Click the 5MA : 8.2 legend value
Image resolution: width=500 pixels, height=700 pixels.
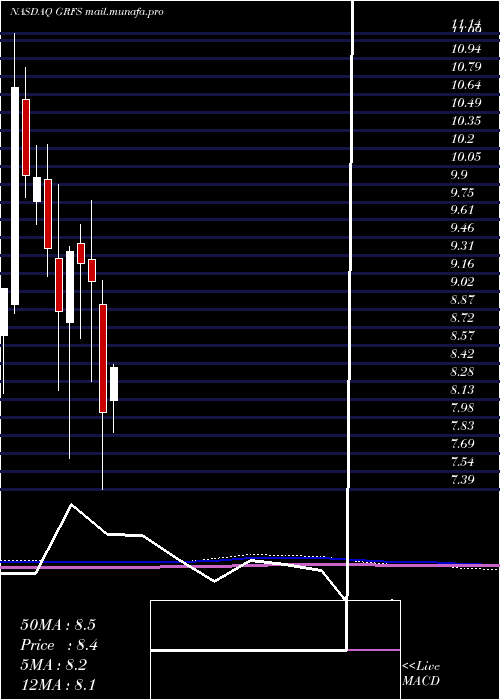pos(55,665)
